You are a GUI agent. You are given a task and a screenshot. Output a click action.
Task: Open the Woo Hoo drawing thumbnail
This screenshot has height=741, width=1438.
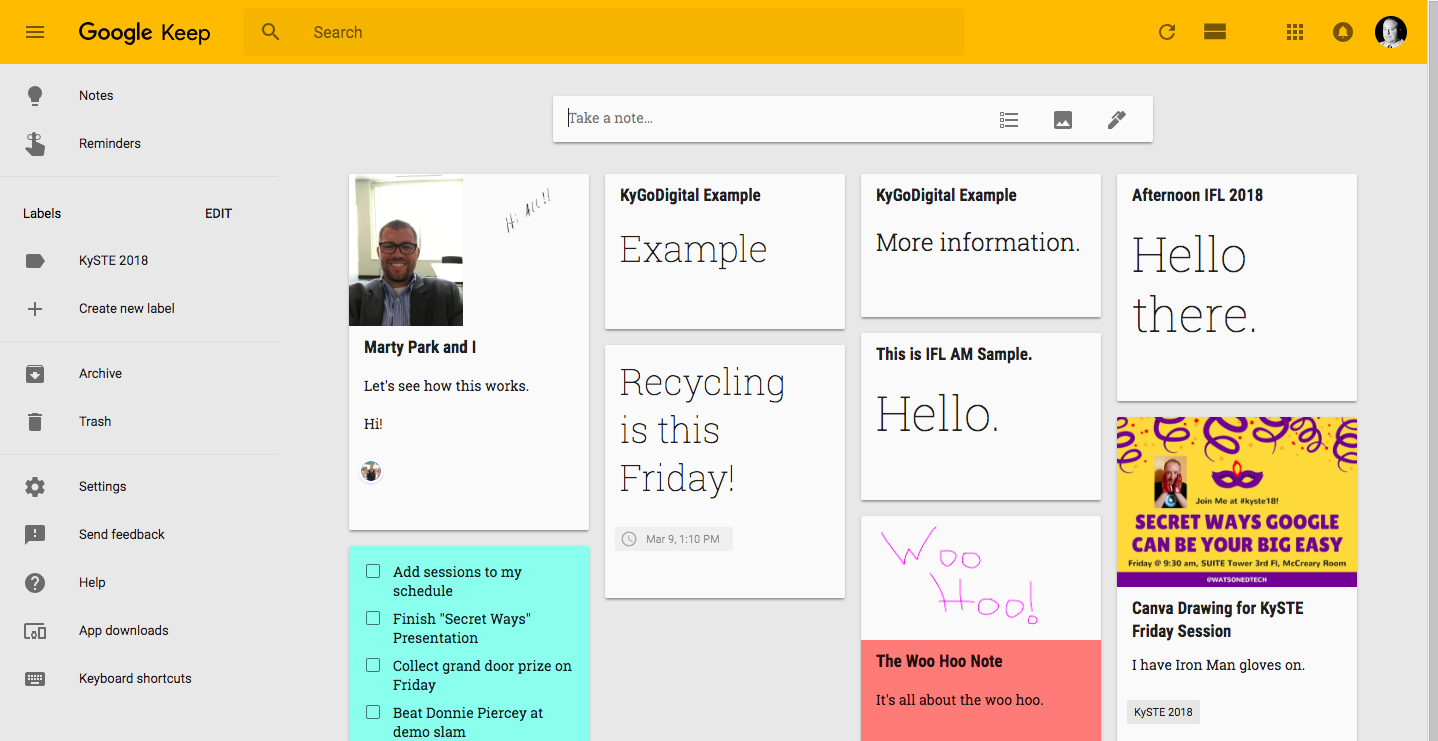pyautogui.click(x=981, y=578)
